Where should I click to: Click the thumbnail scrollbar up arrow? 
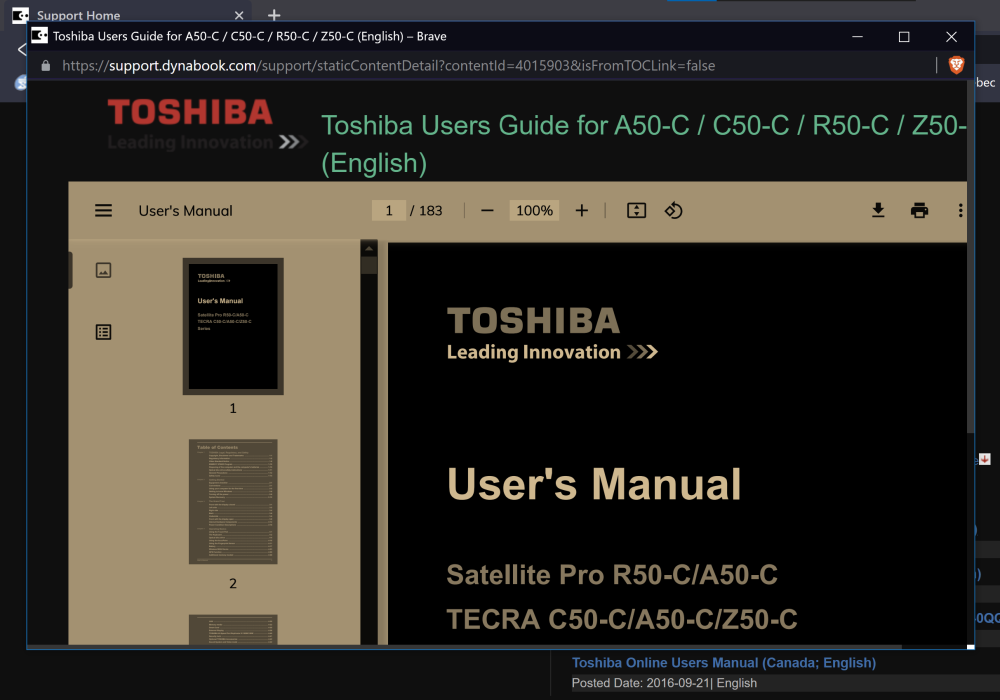[369, 248]
